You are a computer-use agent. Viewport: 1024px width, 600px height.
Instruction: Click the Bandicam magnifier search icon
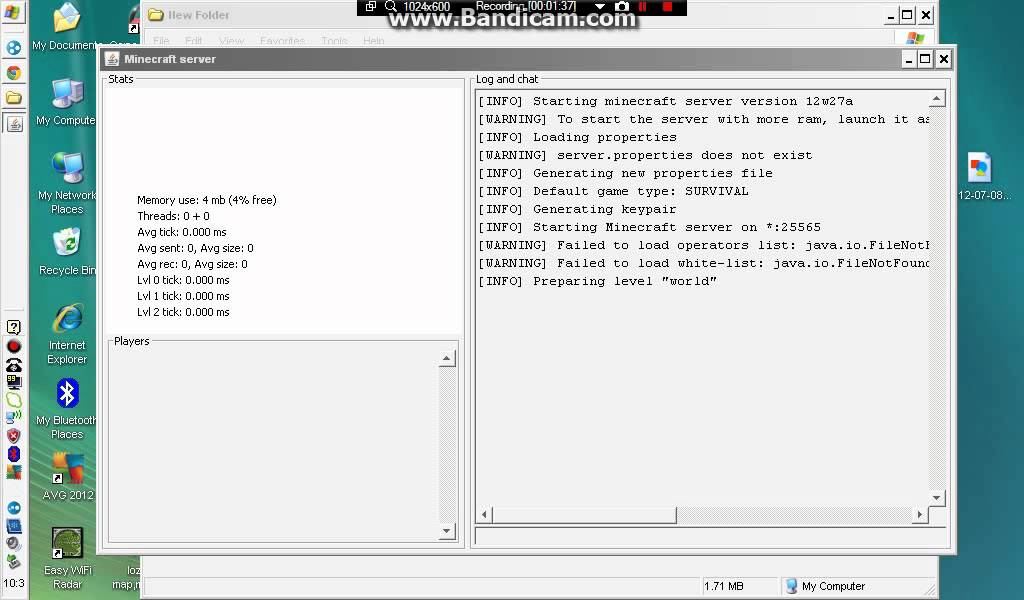tap(391, 7)
